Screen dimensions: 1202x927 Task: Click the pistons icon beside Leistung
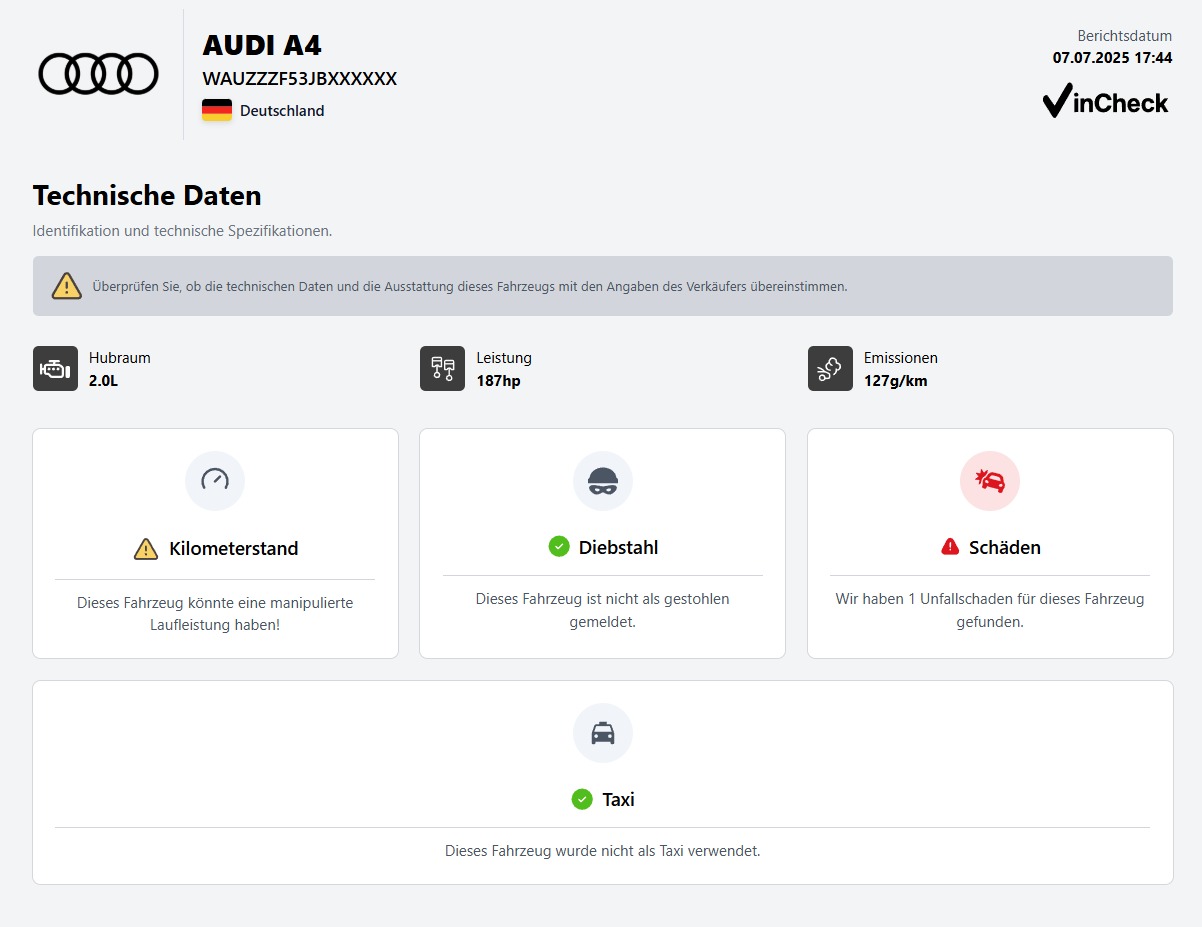[x=442, y=368]
